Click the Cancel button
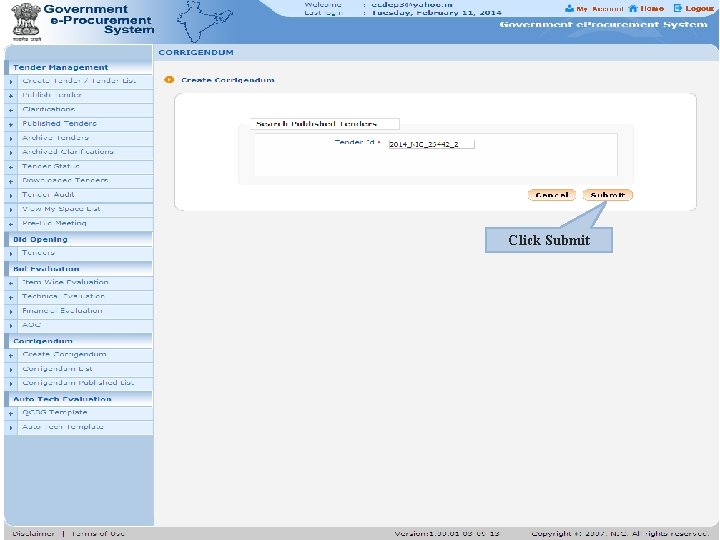 pyautogui.click(x=551, y=195)
